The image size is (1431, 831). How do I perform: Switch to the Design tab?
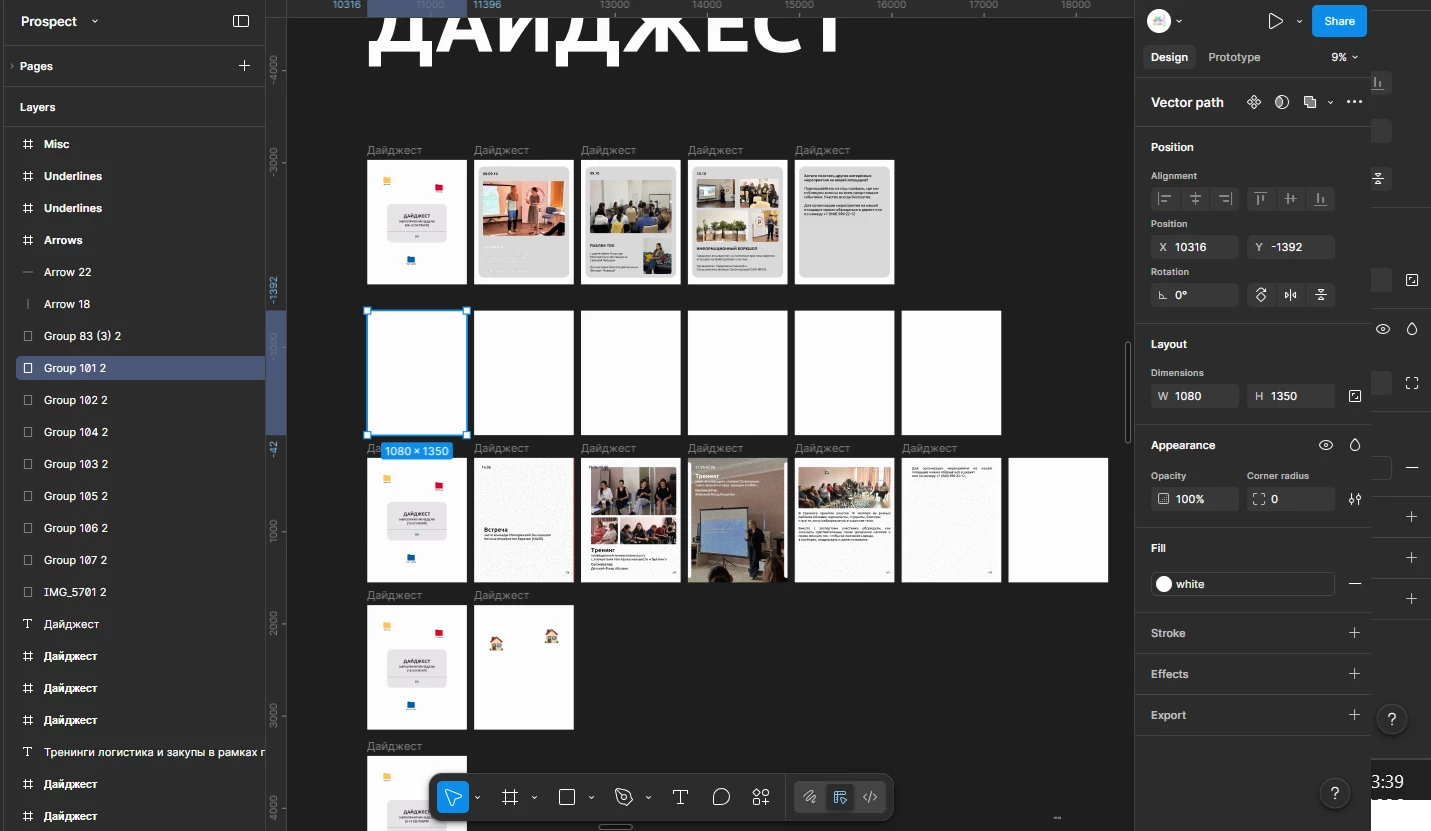[x=1169, y=57]
